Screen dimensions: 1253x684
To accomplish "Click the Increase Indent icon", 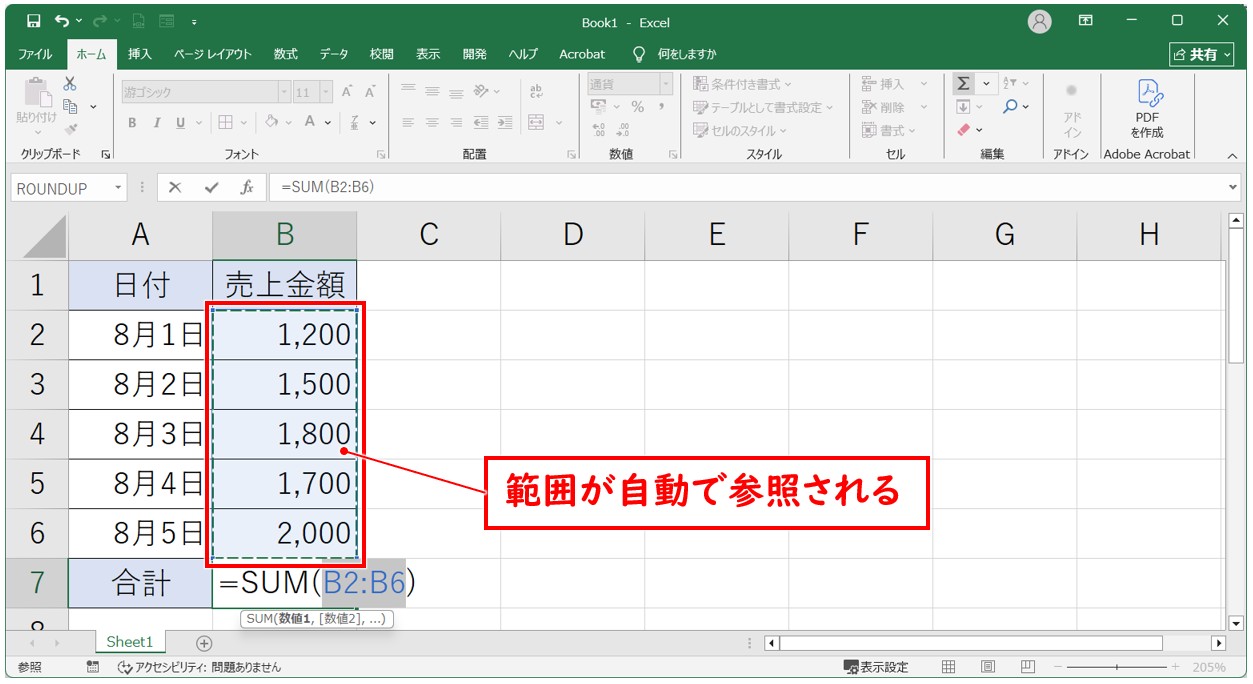I will pos(503,123).
